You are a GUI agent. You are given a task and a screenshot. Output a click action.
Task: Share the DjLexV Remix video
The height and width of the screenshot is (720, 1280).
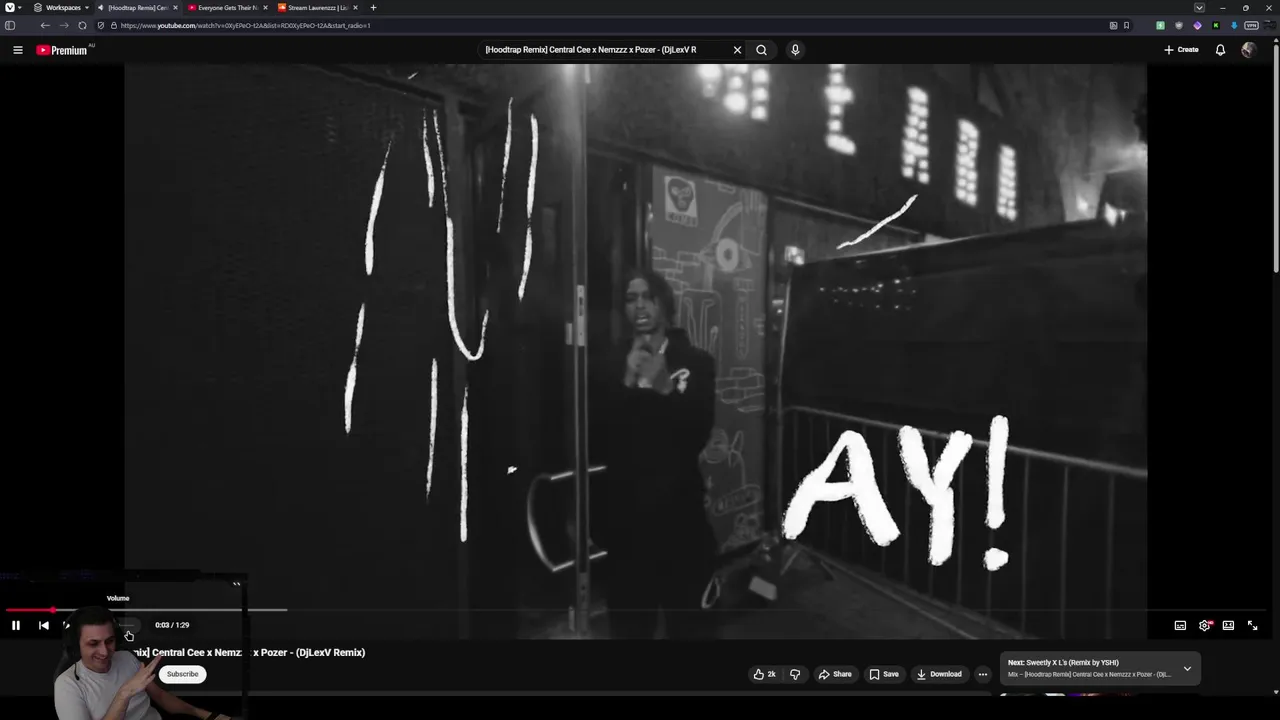coord(834,674)
